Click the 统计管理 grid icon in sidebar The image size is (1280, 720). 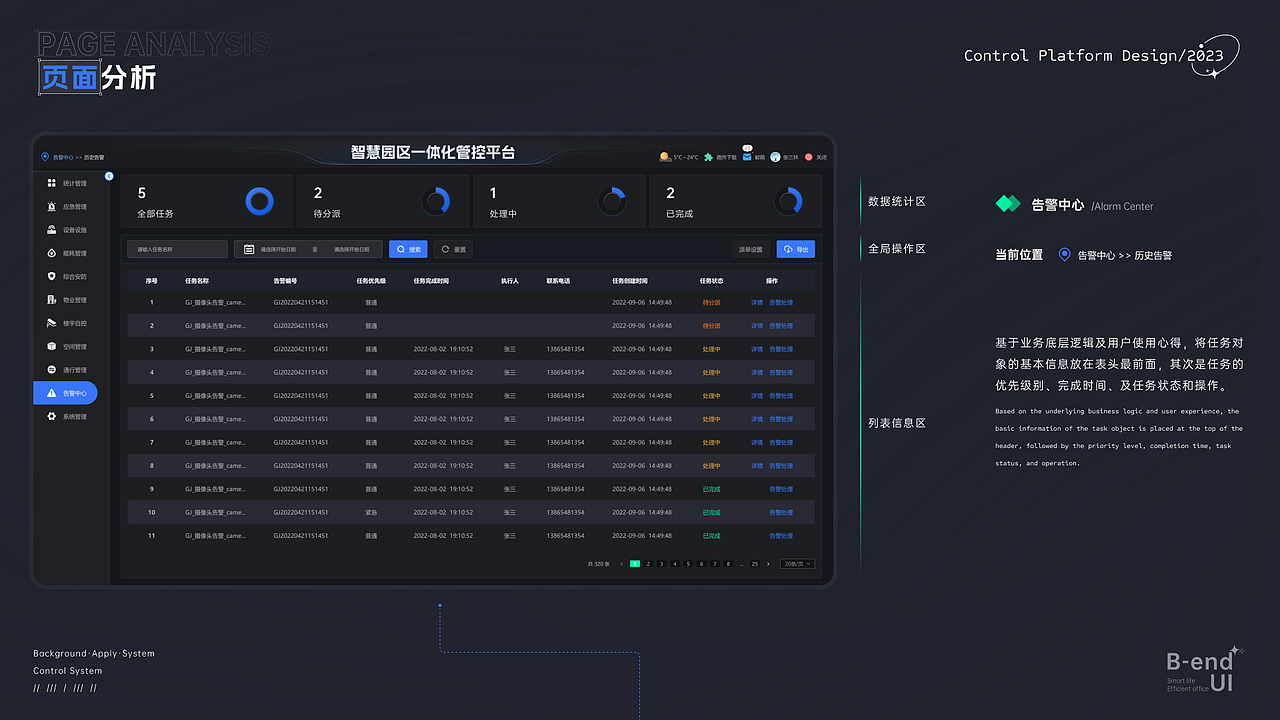(x=52, y=183)
